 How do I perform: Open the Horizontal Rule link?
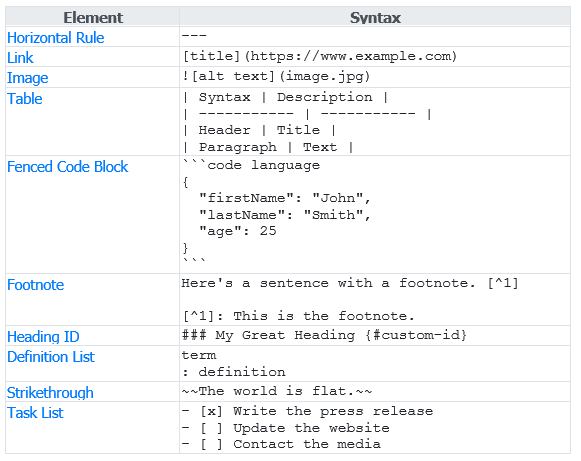pos(56,38)
